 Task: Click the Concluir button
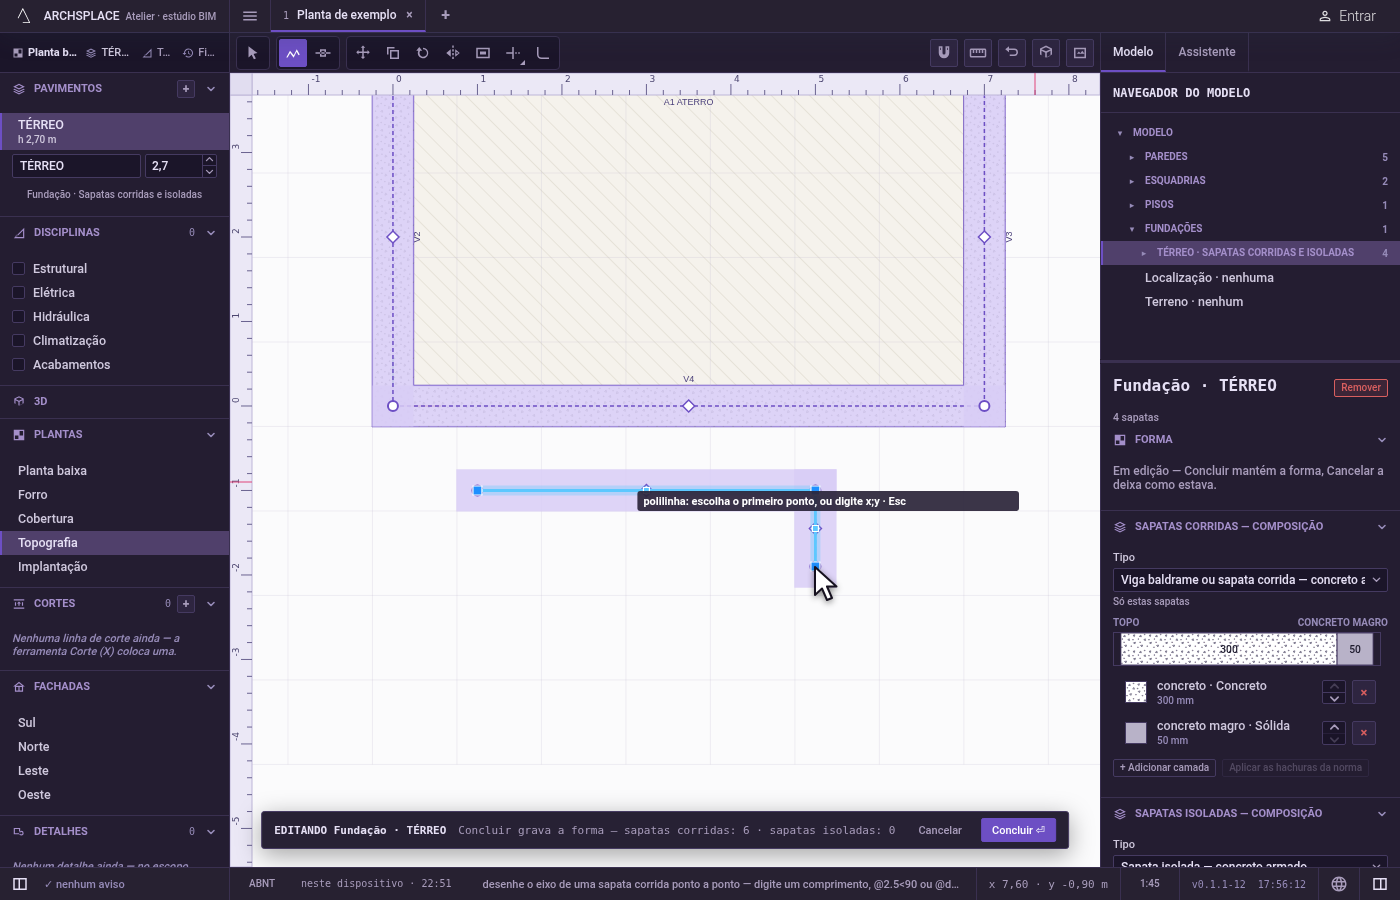1018,830
